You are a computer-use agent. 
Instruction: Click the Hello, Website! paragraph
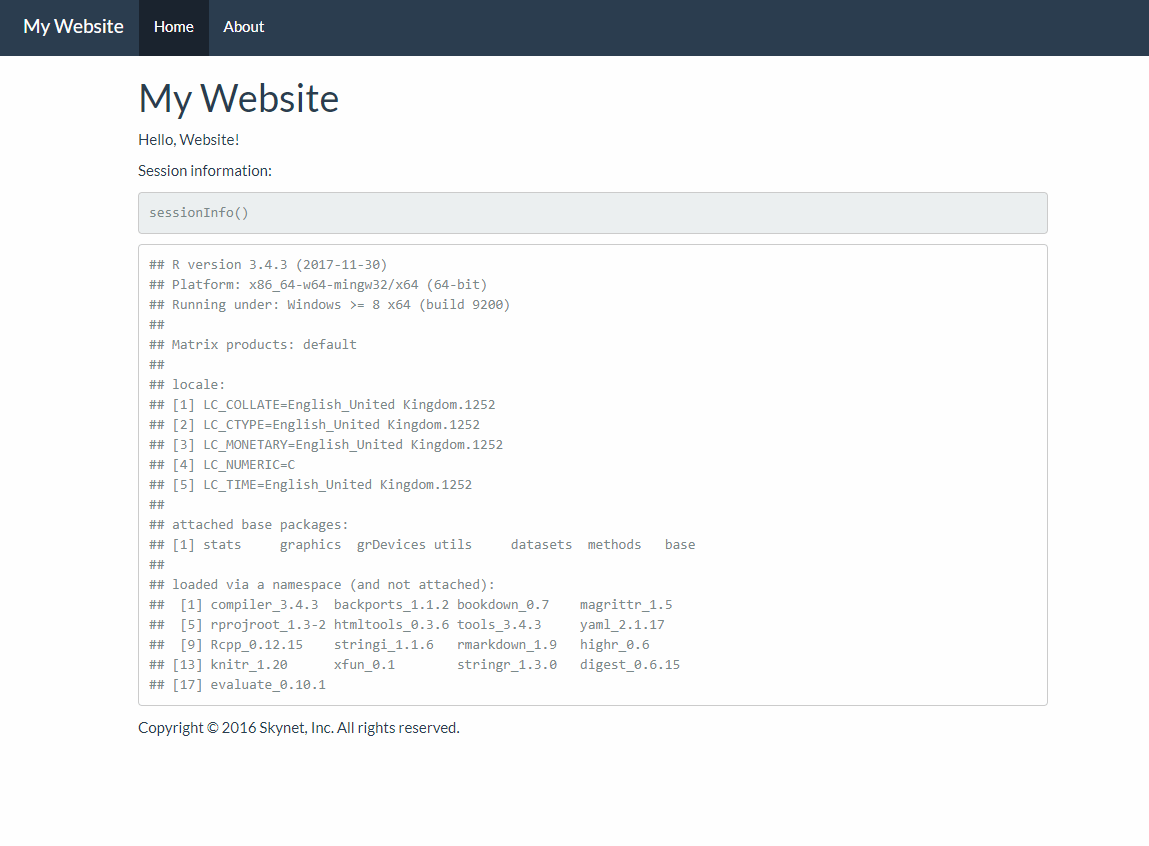(x=188, y=139)
